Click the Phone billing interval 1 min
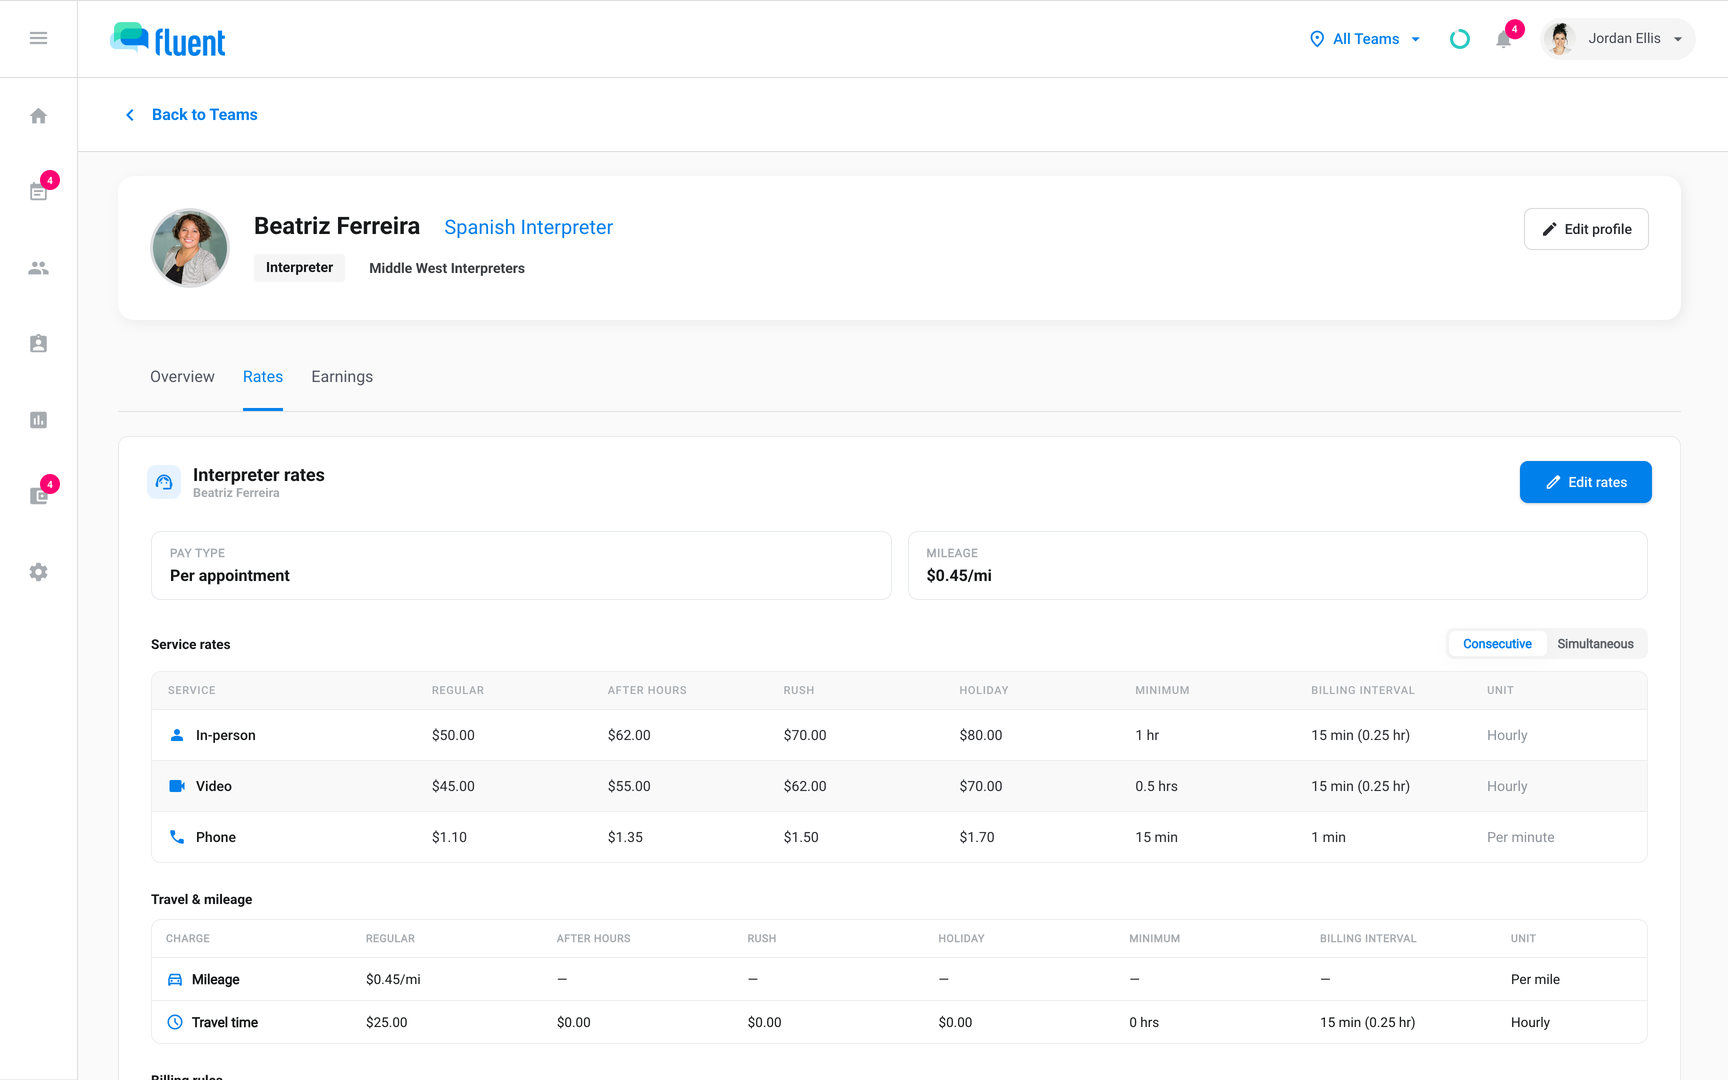 [x=1328, y=837]
